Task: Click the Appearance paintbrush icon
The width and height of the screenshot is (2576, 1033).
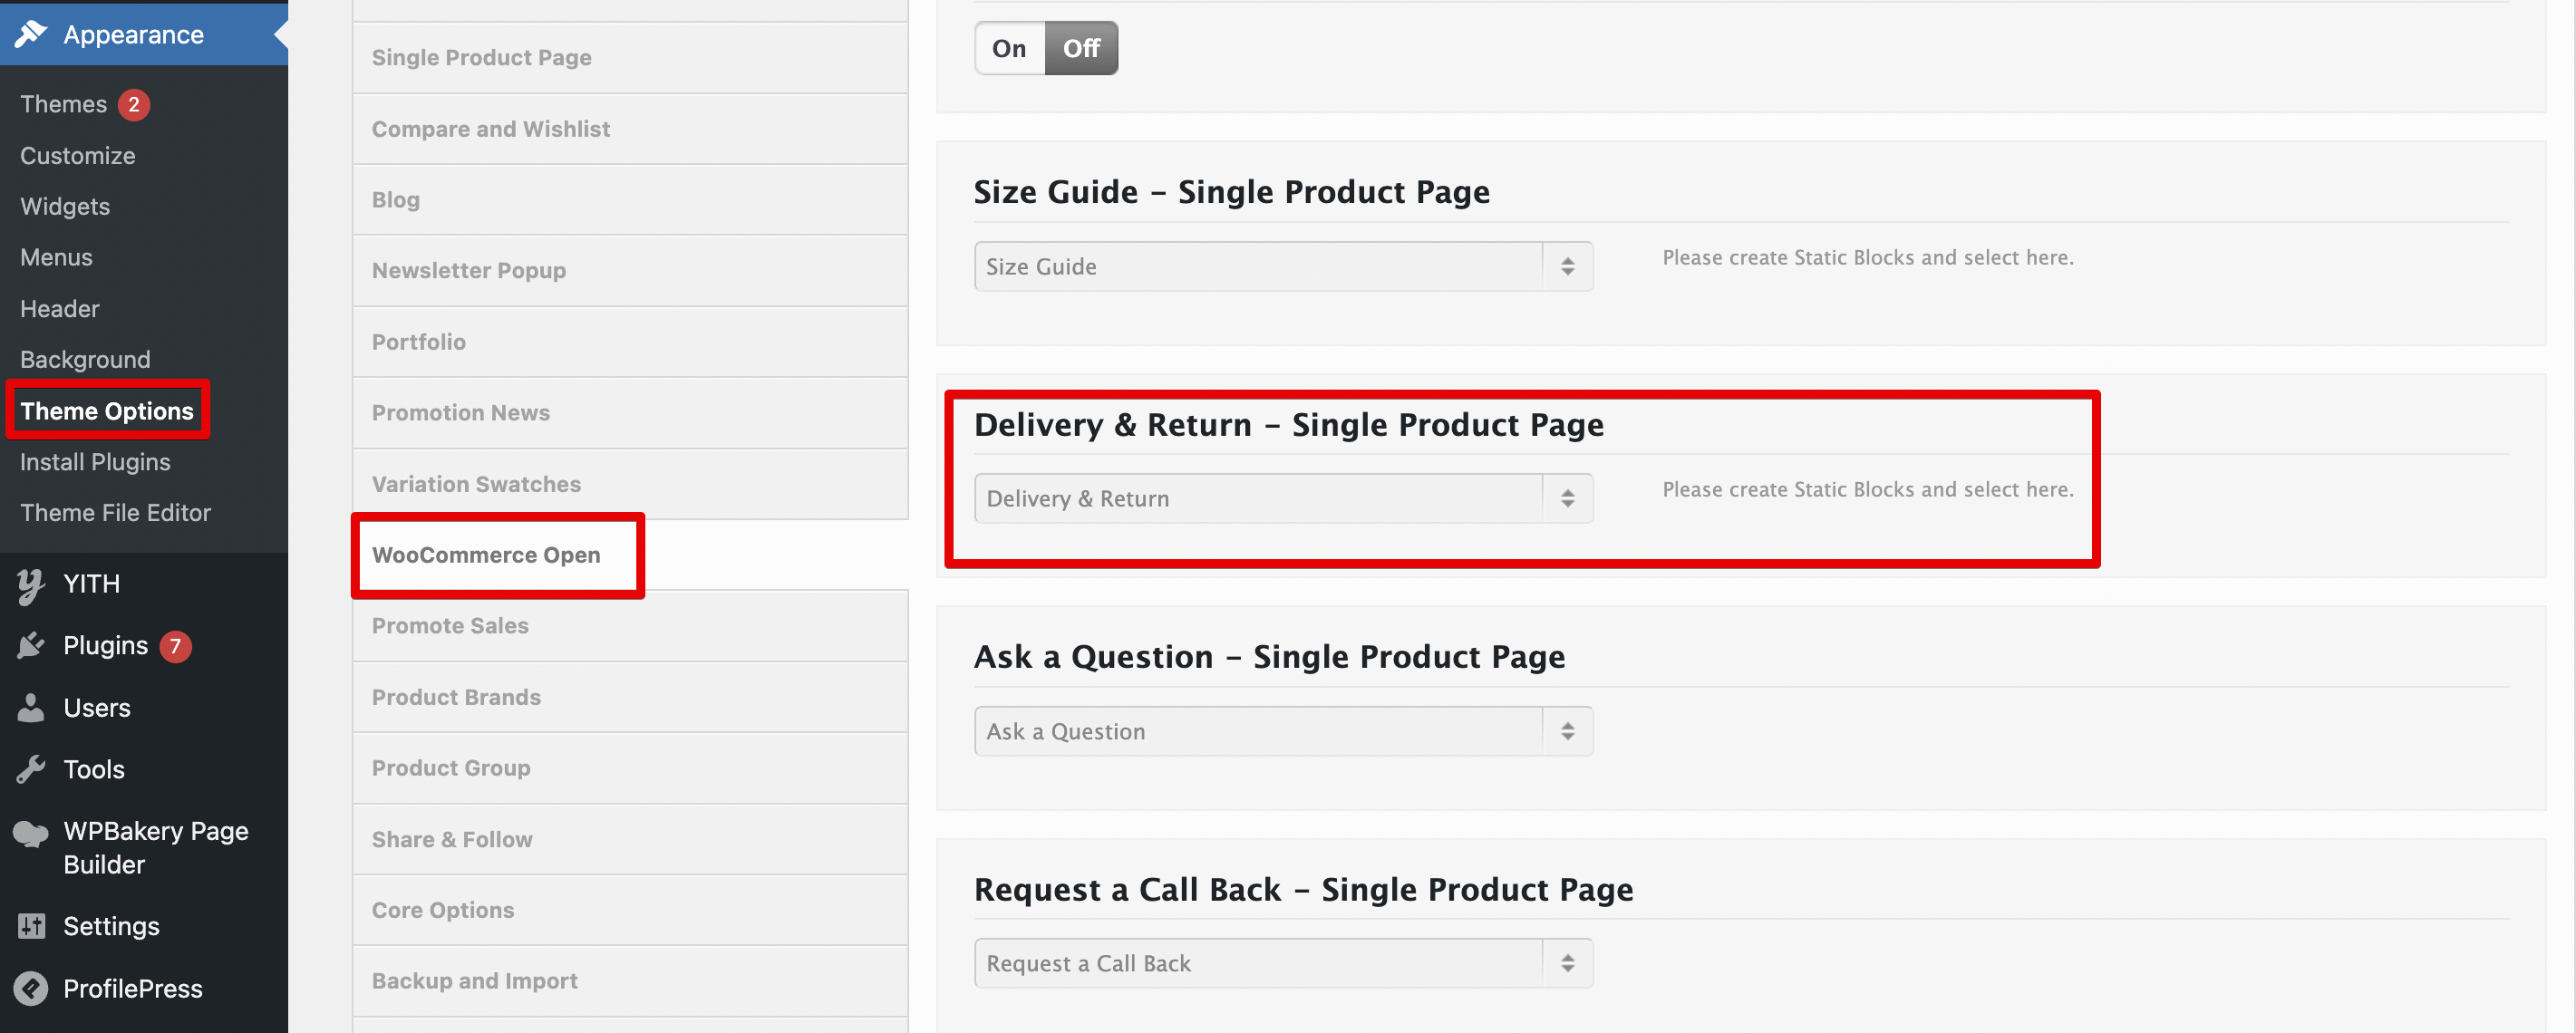Action: point(31,34)
